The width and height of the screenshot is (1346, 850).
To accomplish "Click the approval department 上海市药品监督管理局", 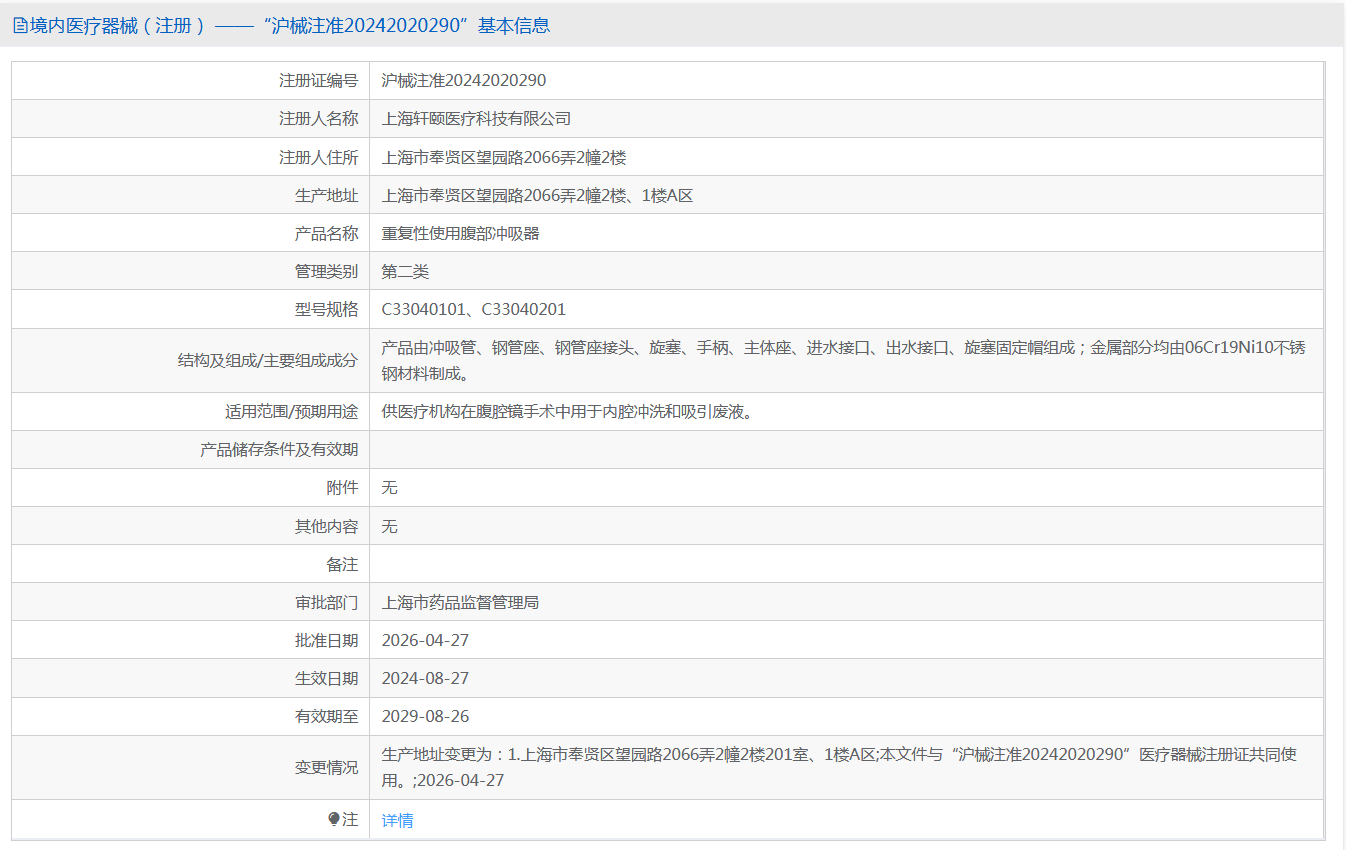I will coord(460,602).
